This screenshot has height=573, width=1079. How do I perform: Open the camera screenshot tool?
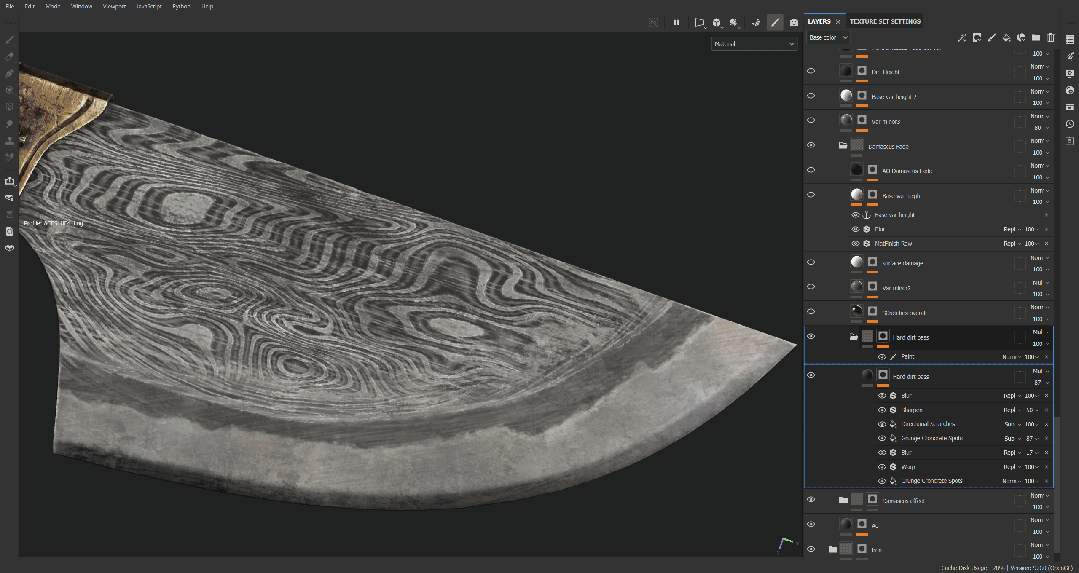coord(794,22)
